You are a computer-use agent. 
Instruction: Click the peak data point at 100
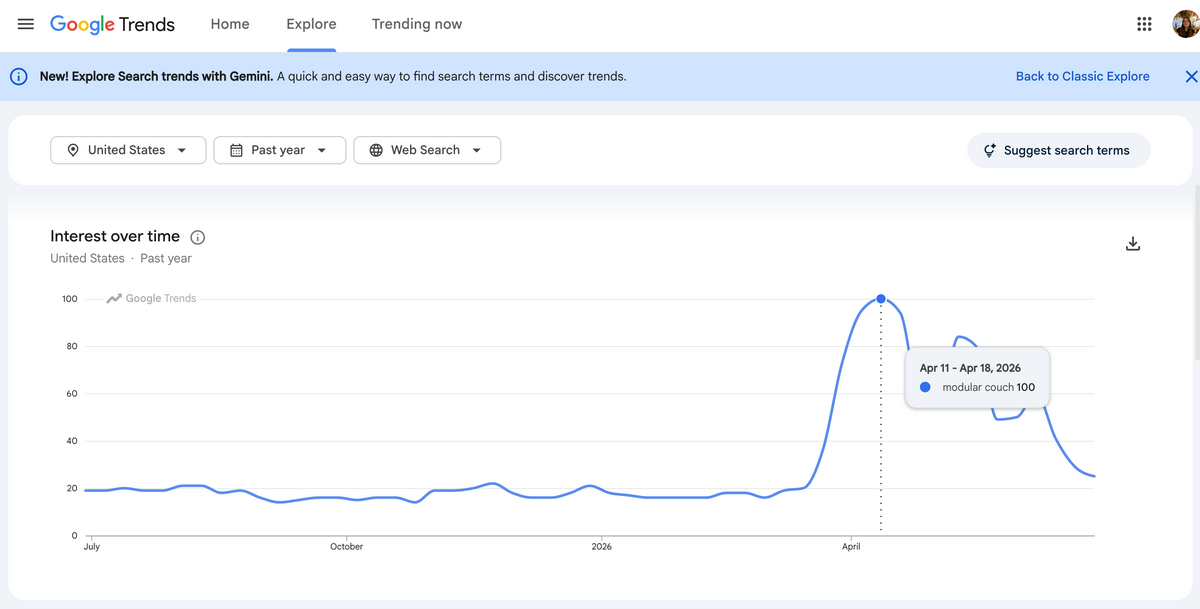tap(881, 298)
